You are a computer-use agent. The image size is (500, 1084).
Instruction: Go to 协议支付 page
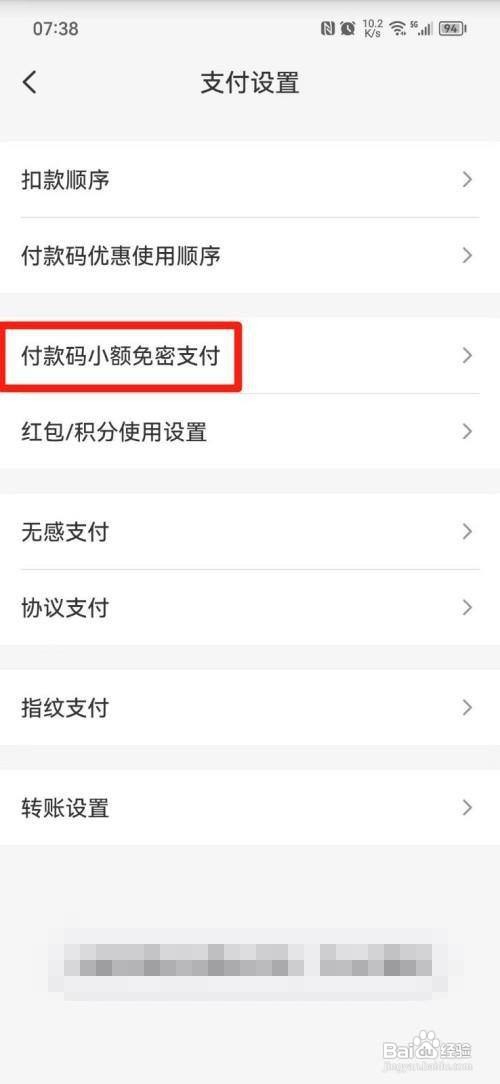coord(250,608)
